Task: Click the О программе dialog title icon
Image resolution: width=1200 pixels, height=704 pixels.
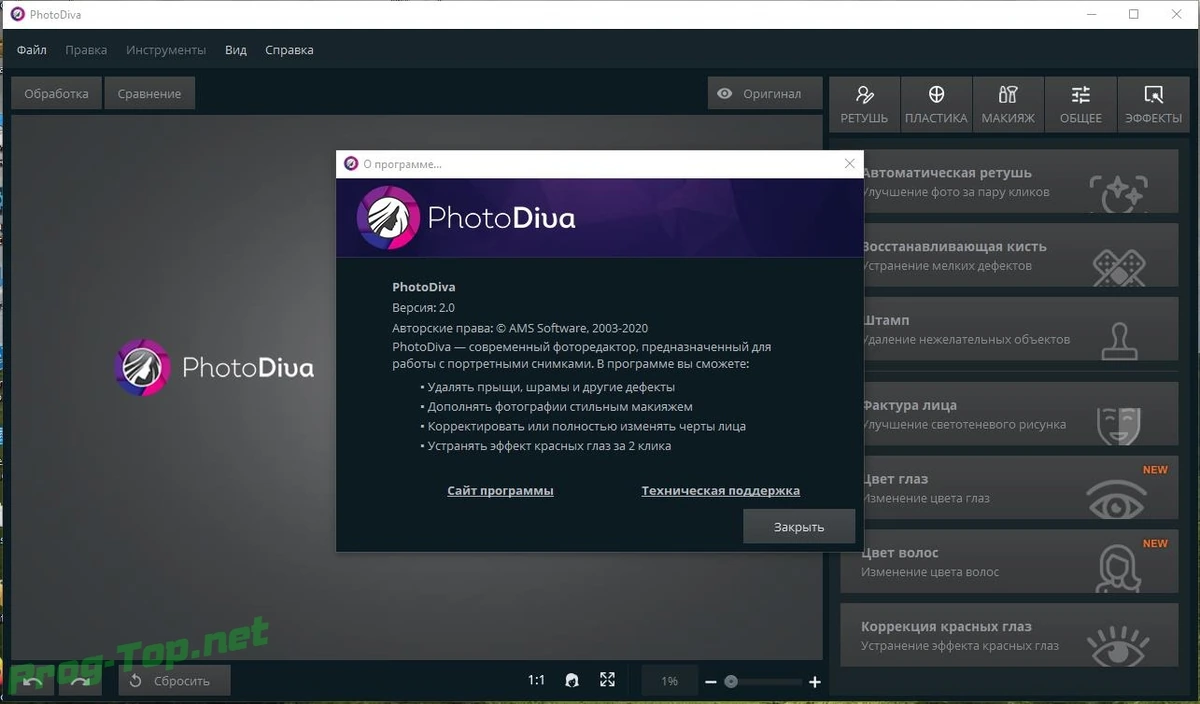Action: (350, 164)
